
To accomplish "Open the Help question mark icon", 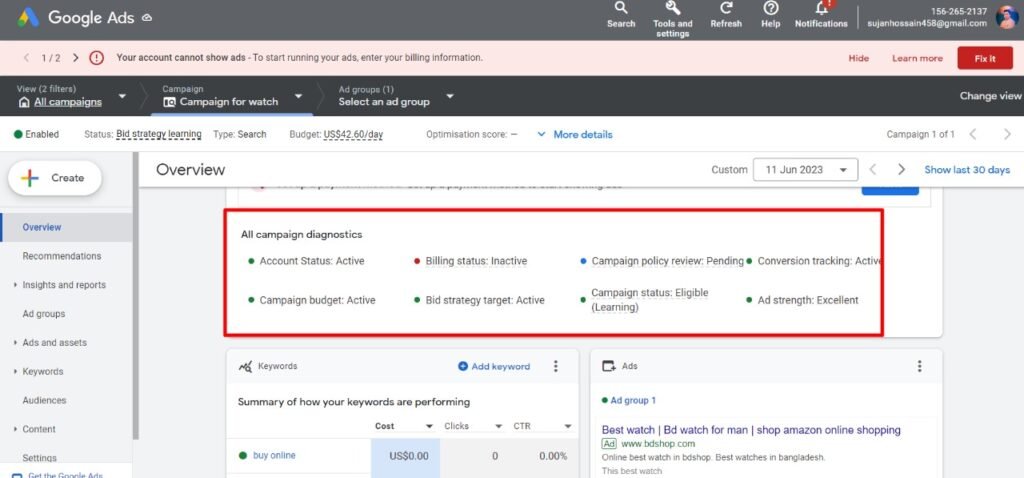I will pyautogui.click(x=770, y=9).
